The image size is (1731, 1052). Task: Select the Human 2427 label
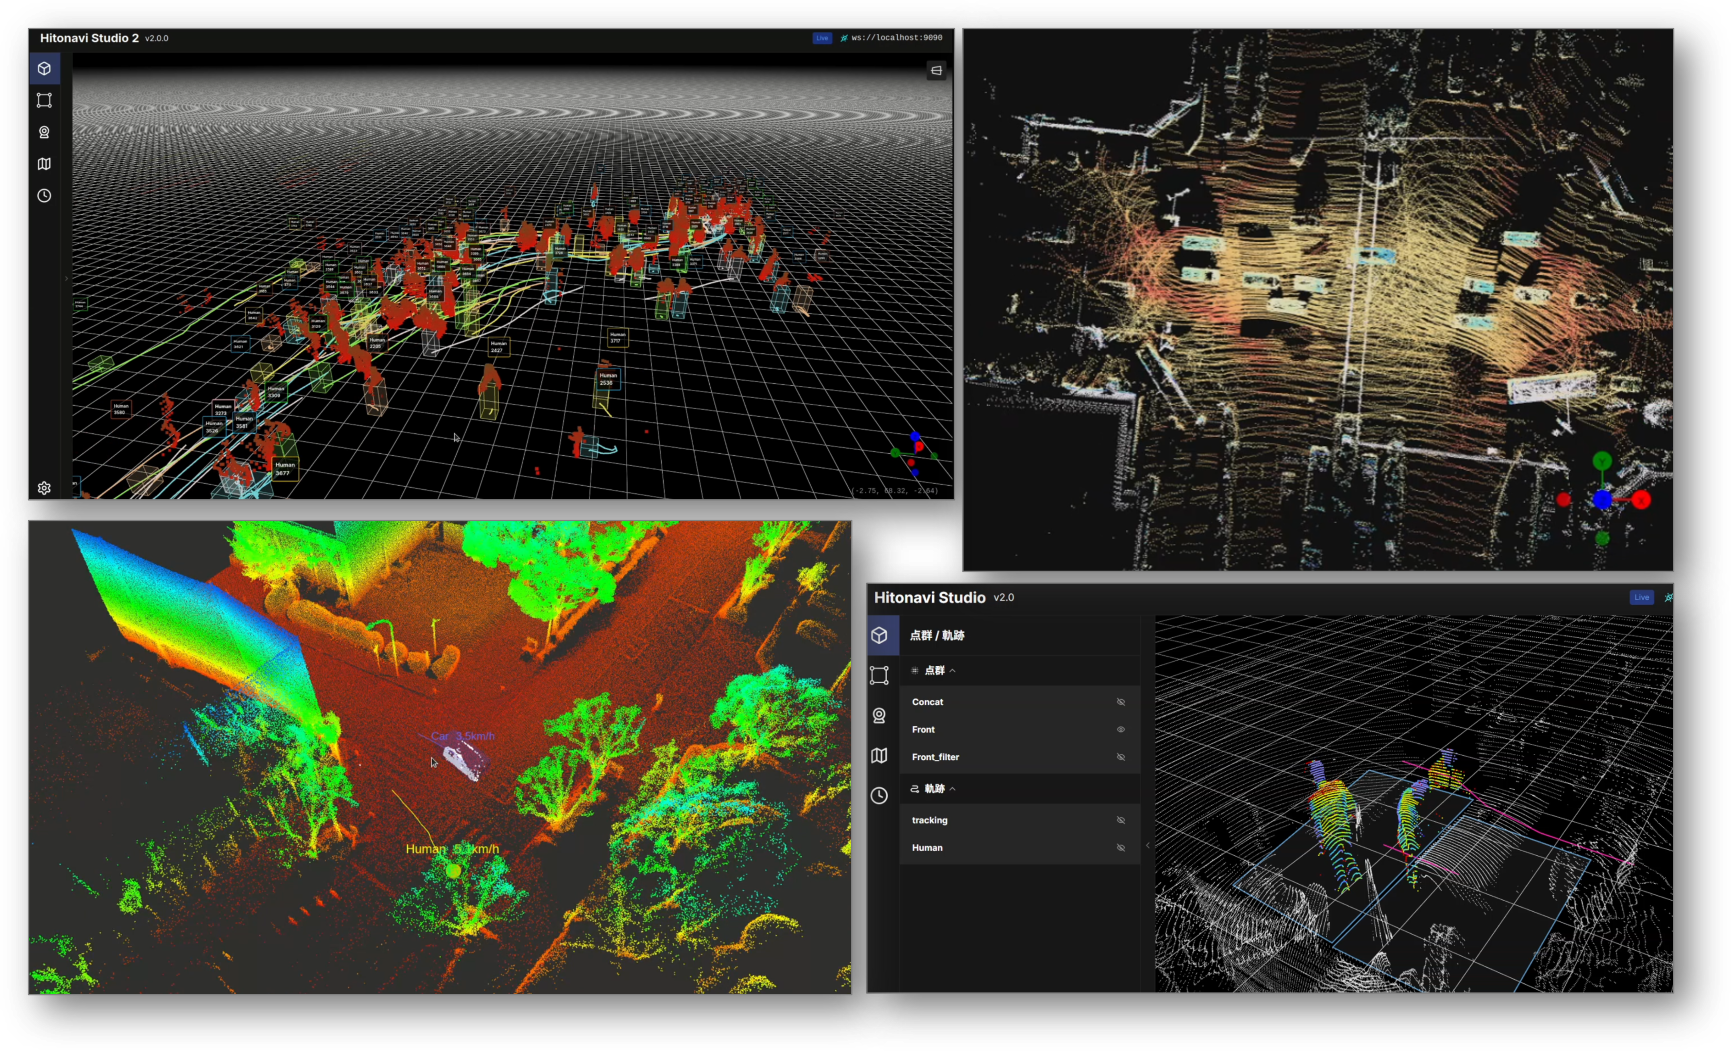(x=498, y=347)
